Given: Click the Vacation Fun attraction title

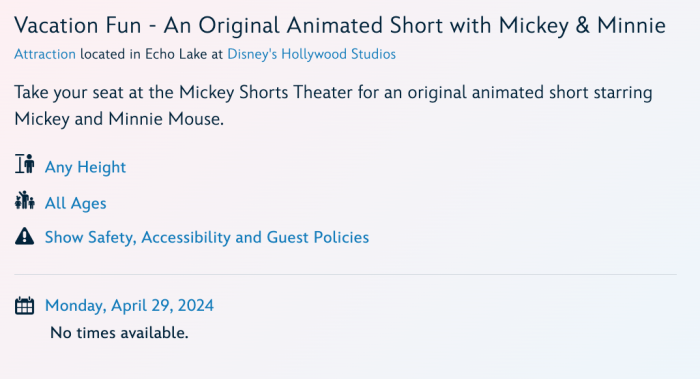Looking at the screenshot, I should click(x=340, y=25).
